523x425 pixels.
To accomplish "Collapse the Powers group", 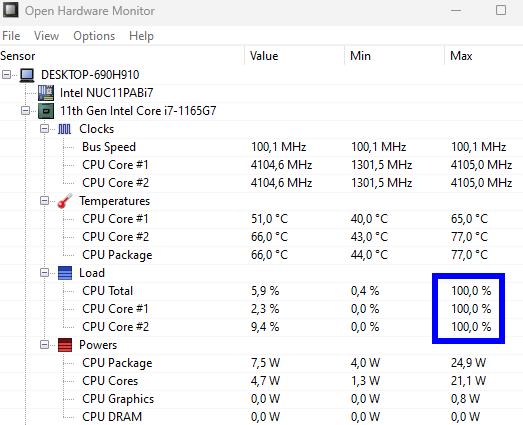I will point(44,345).
